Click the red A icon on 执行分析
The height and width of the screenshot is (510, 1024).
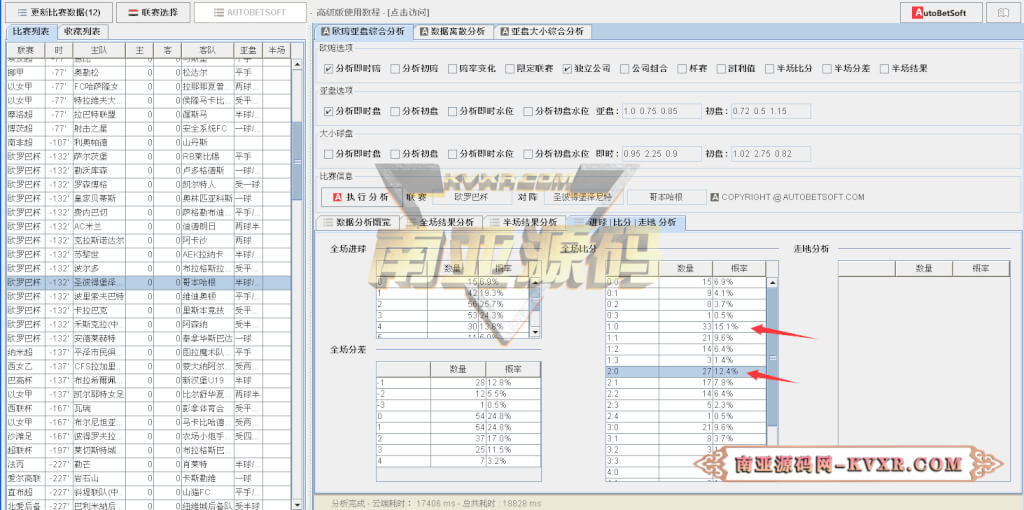coord(338,197)
